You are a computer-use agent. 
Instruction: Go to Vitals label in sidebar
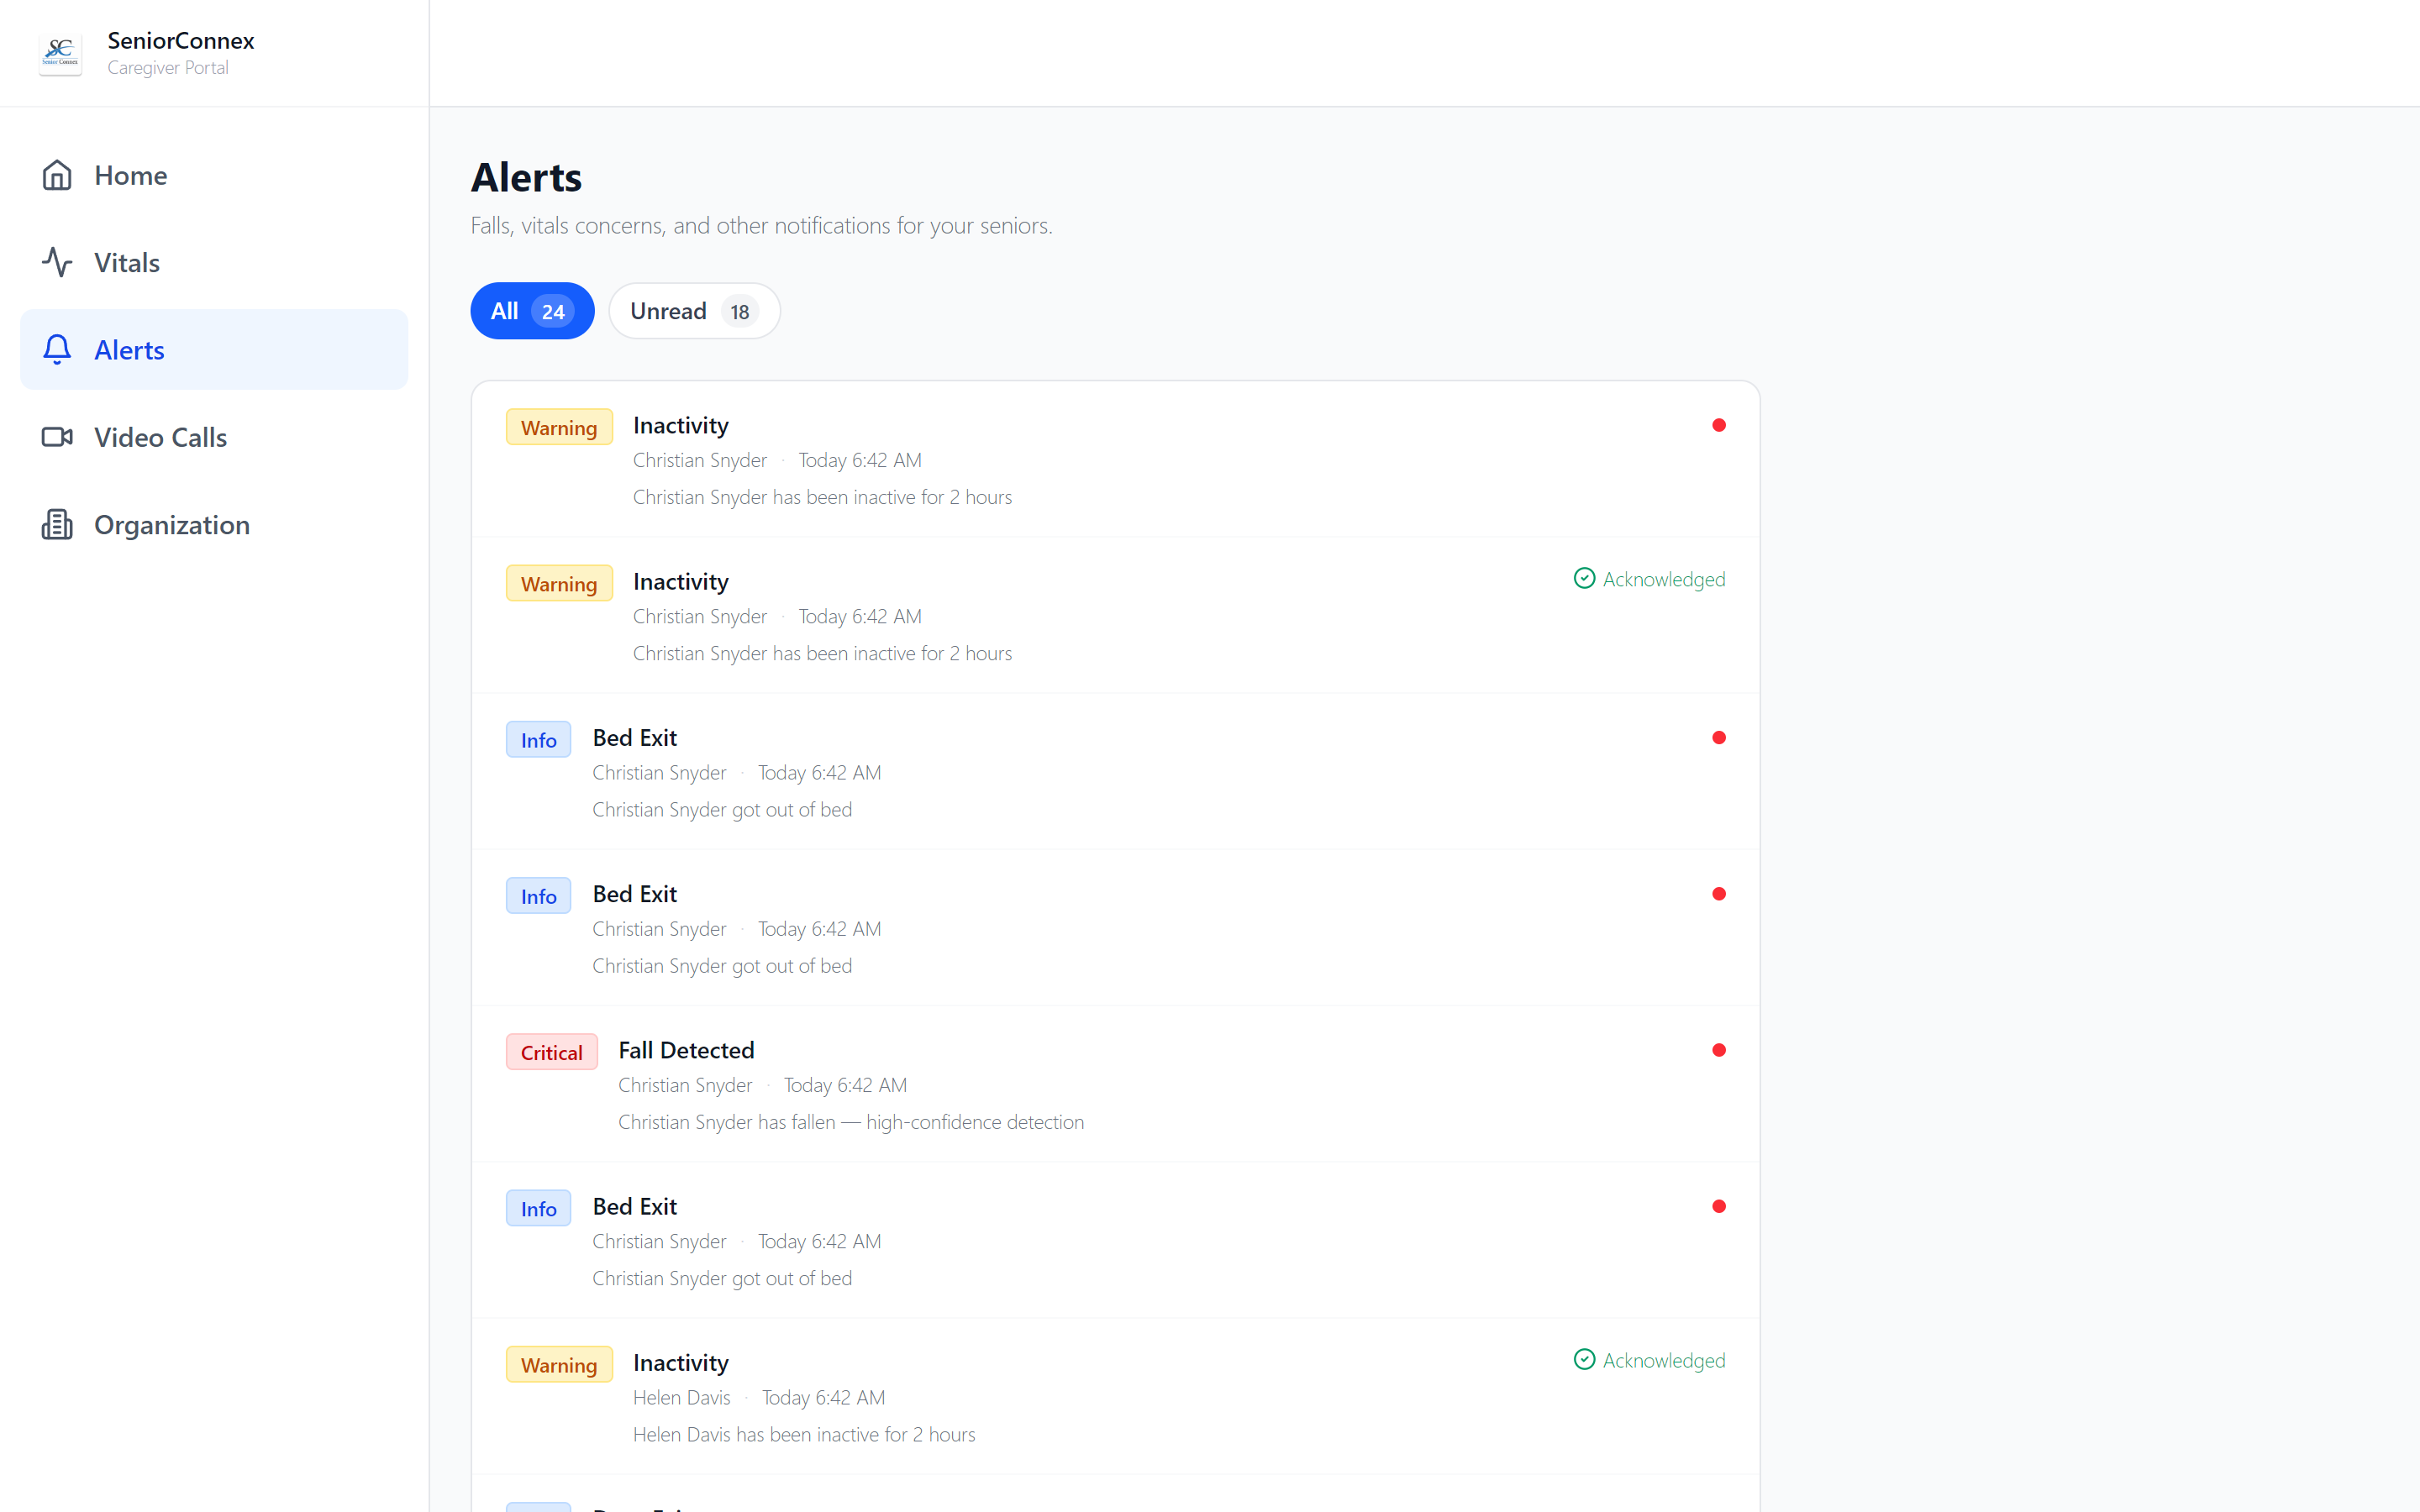pos(127,262)
